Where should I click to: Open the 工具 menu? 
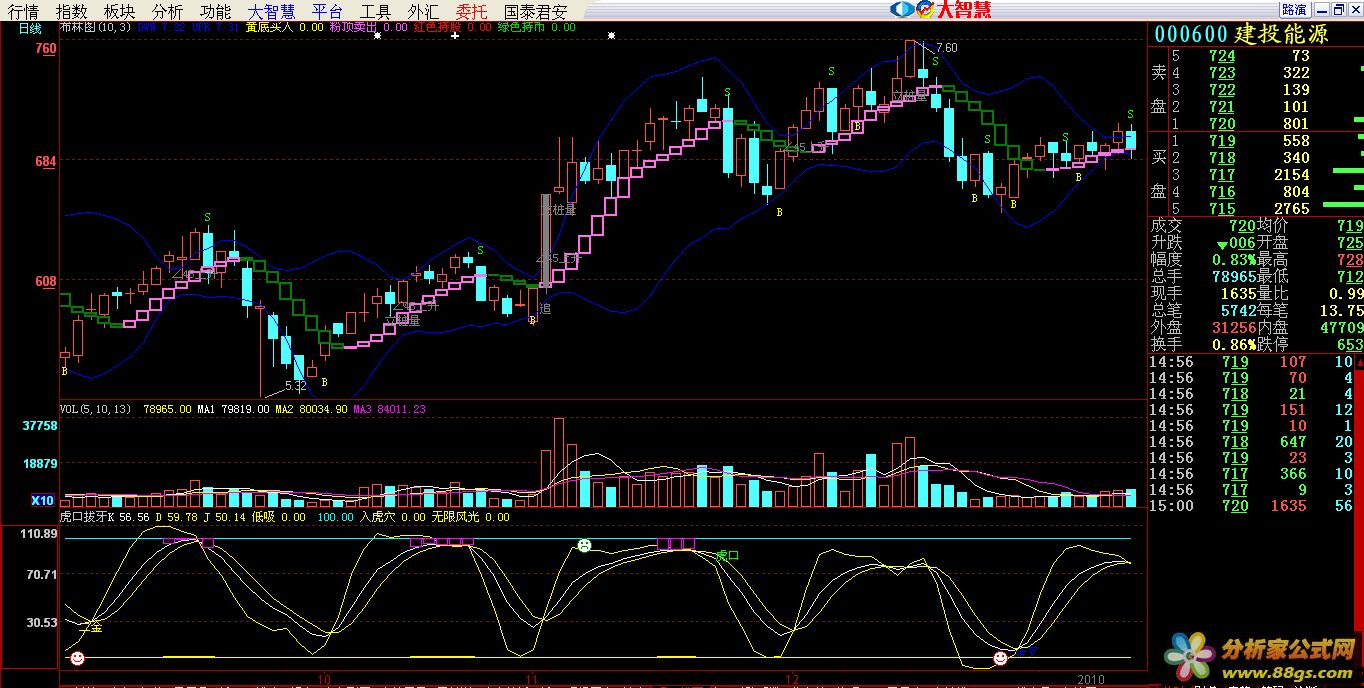(x=376, y=12)
